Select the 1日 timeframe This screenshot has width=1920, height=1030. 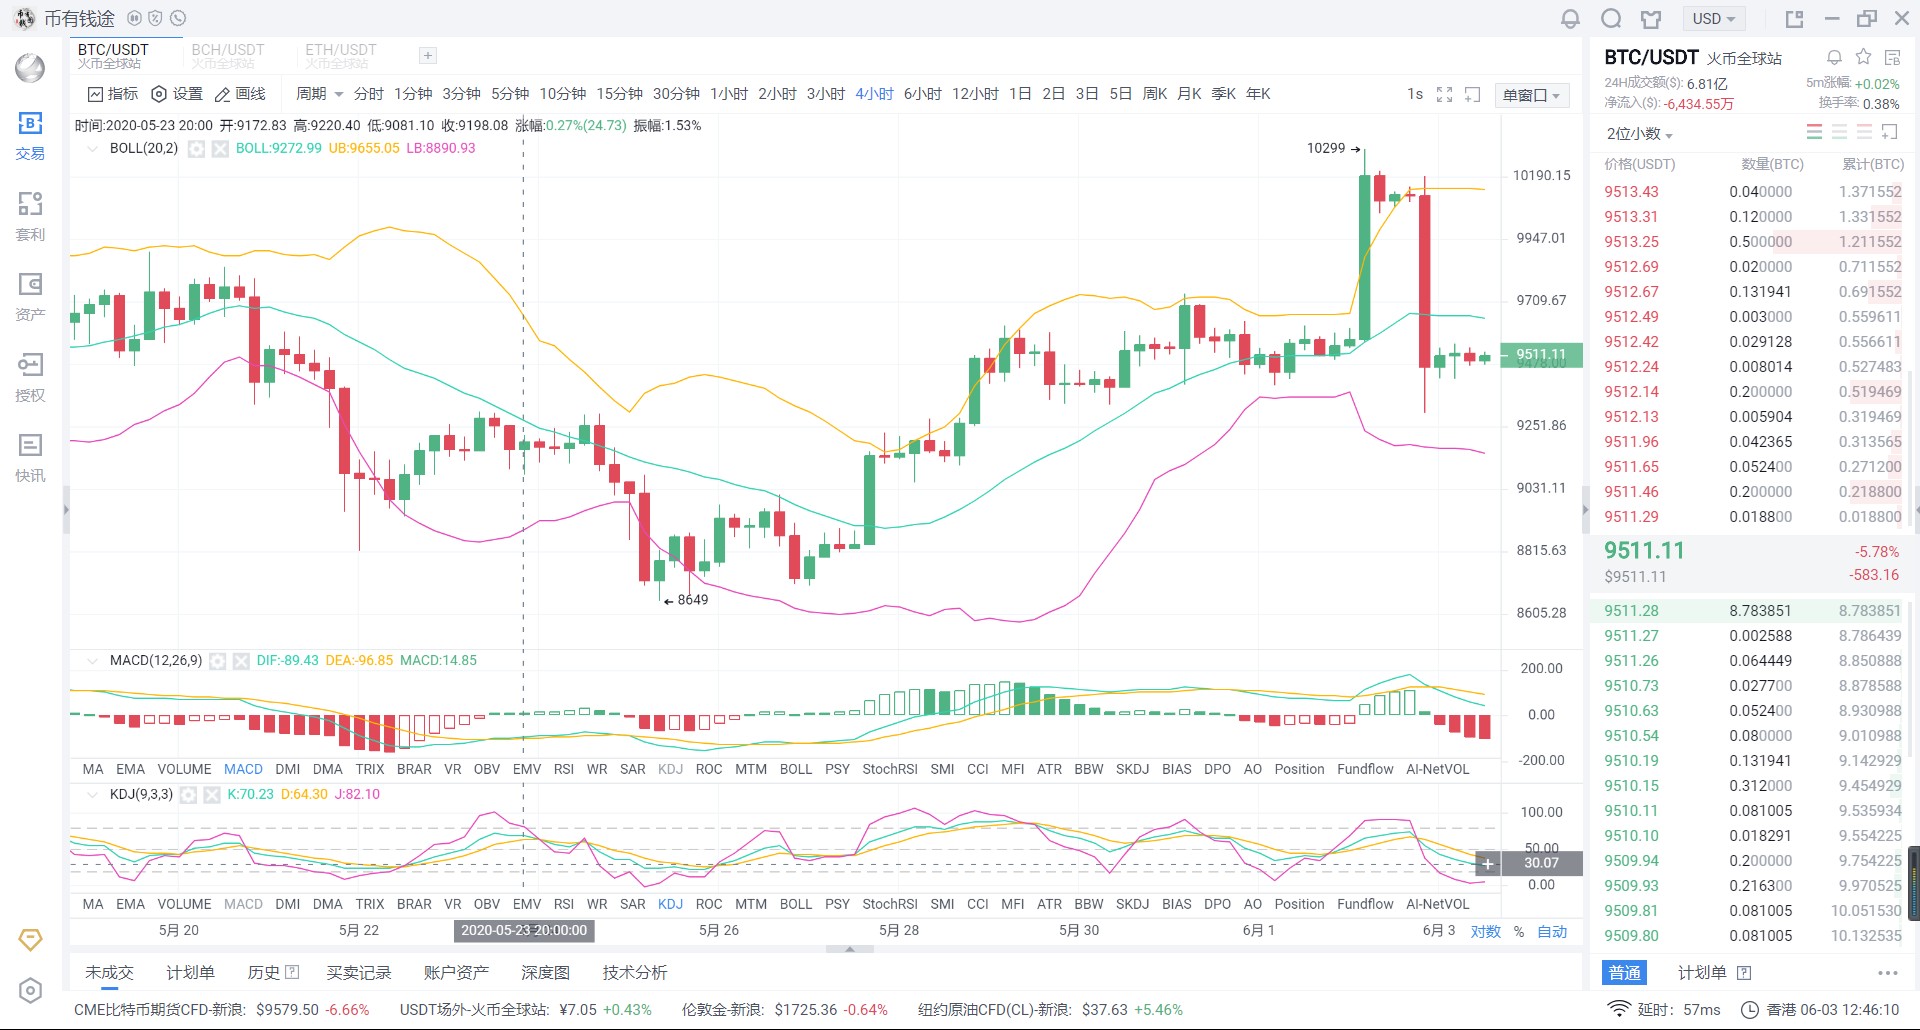1020,94
